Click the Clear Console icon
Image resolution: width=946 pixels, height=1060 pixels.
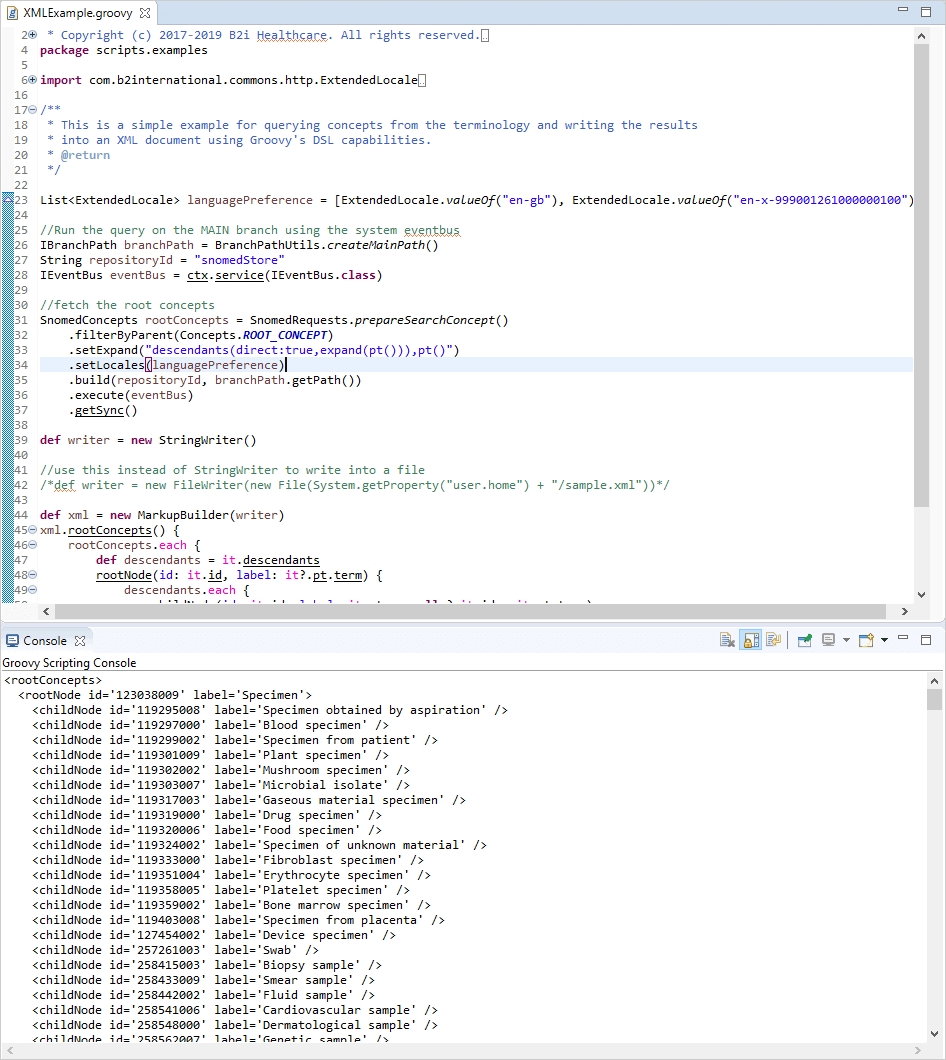[728, 640]
